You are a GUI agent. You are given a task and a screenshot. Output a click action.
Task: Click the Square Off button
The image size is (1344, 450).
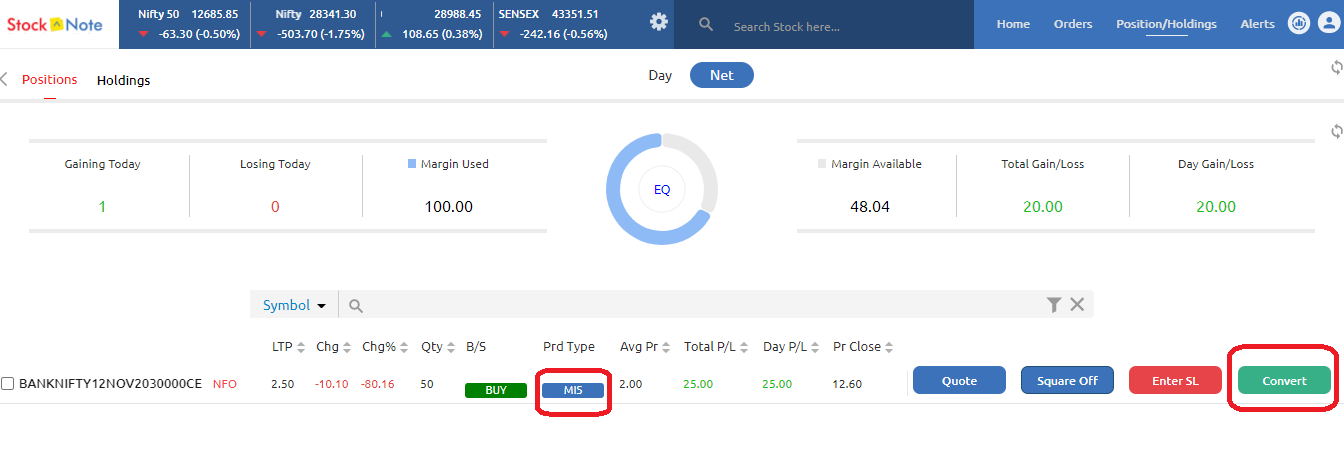(x=1067, y=380)
